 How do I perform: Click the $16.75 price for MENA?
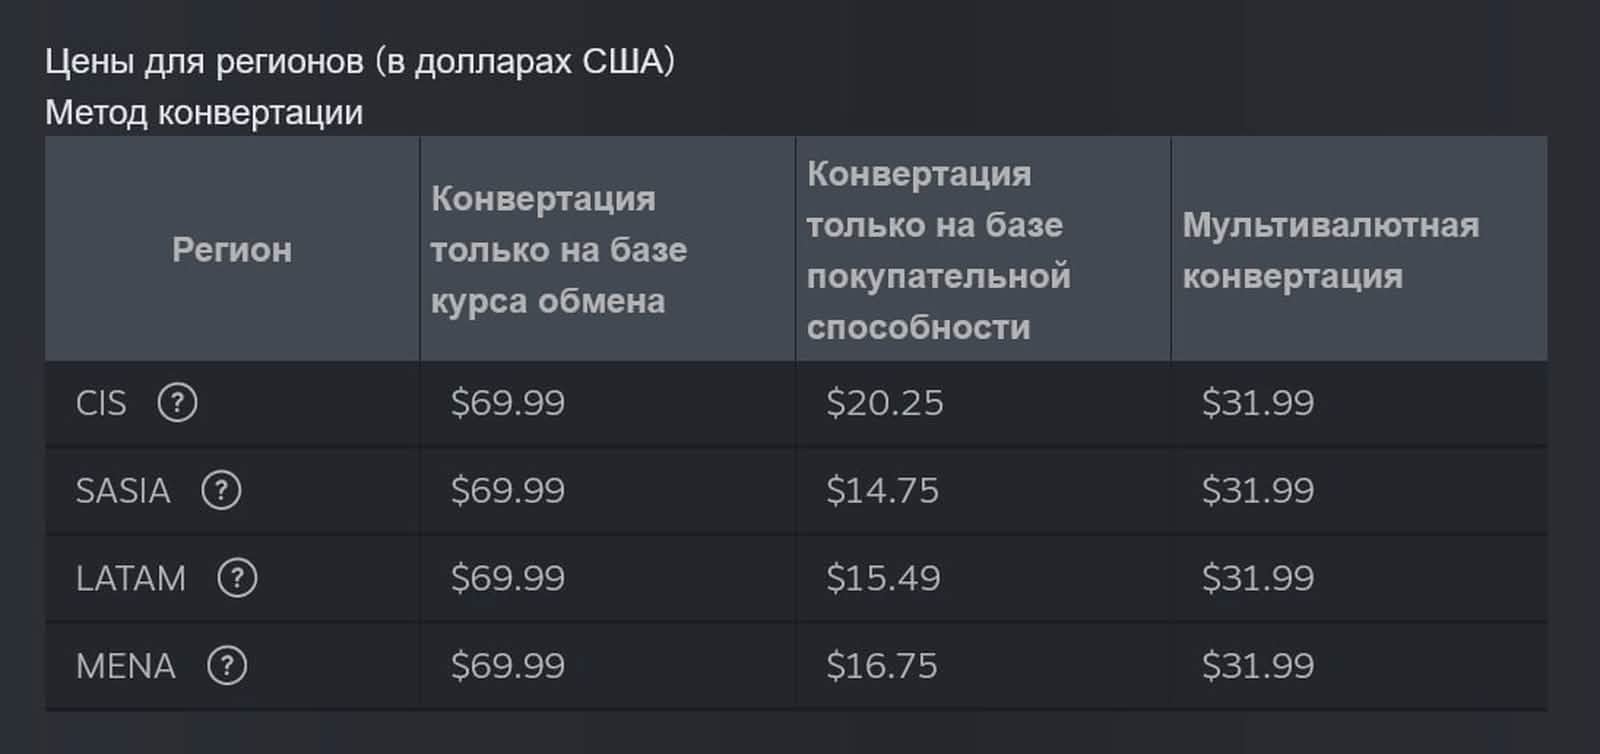click(882, 666)
